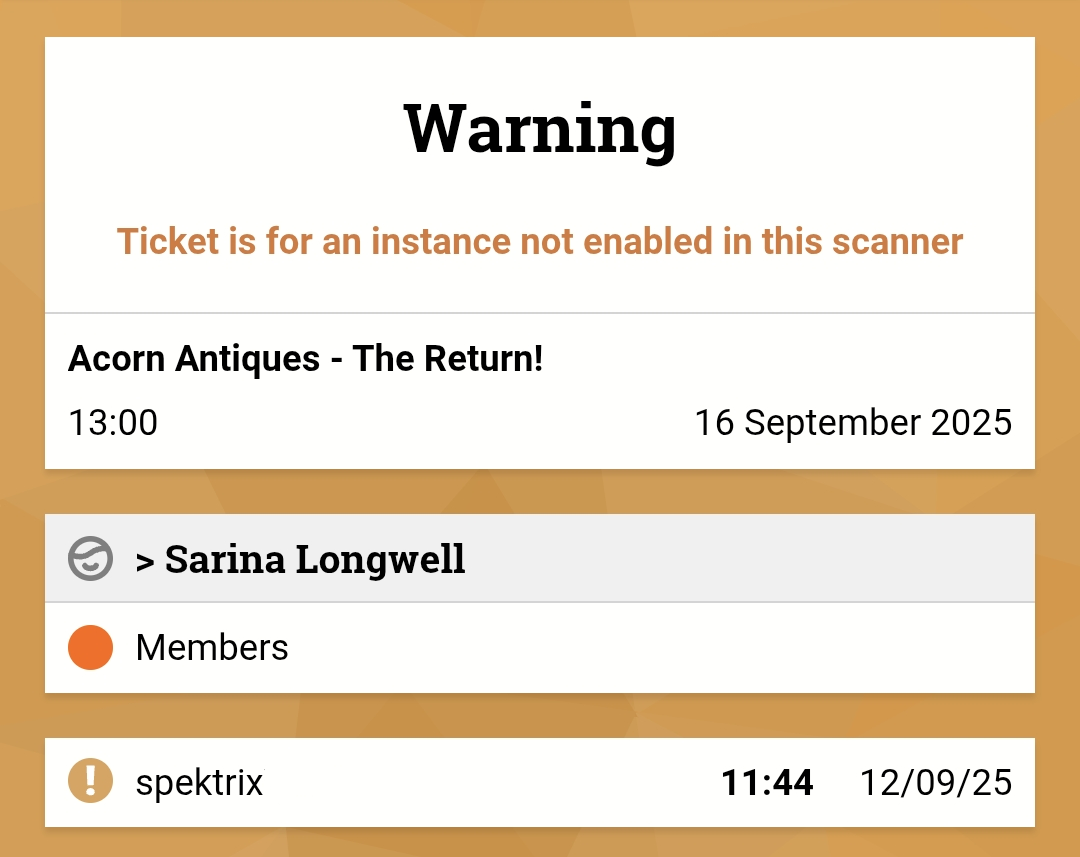Viewport: 1080px width, 857px height.
Task: Open the Acorn Antiques event details
Action: tap(306, 358)
